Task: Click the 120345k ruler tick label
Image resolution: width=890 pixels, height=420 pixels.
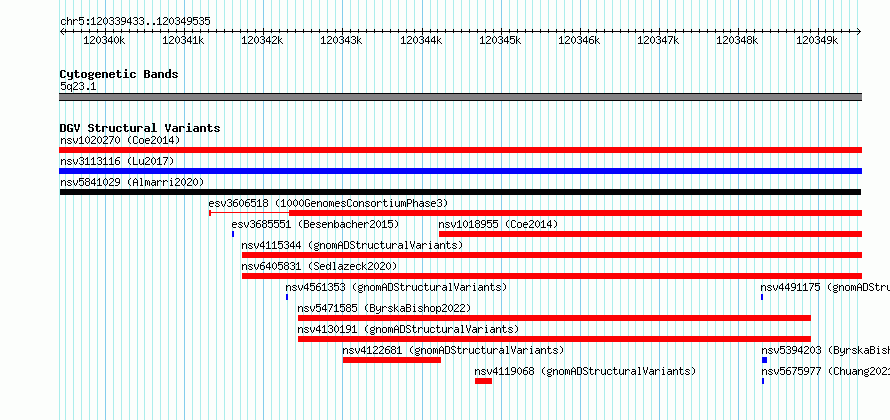Action: pos(499,41)
